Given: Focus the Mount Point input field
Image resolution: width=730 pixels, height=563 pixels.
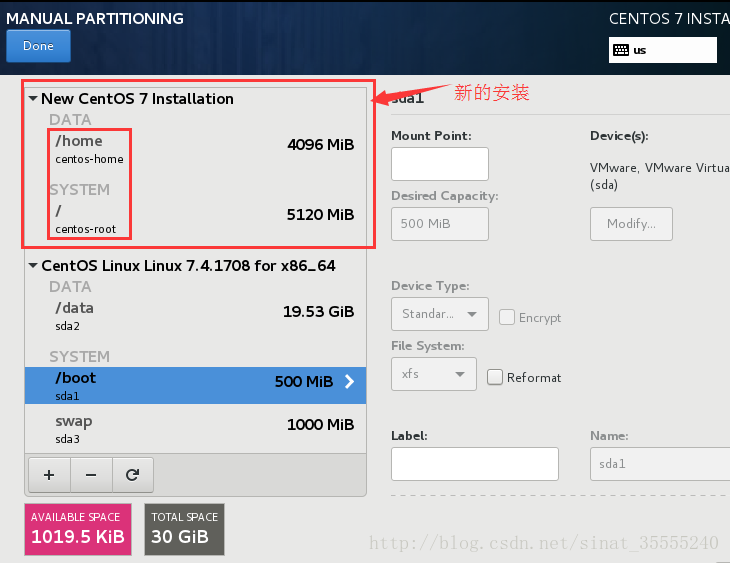Looking at the screenshot, I should (x=440, y=164).
